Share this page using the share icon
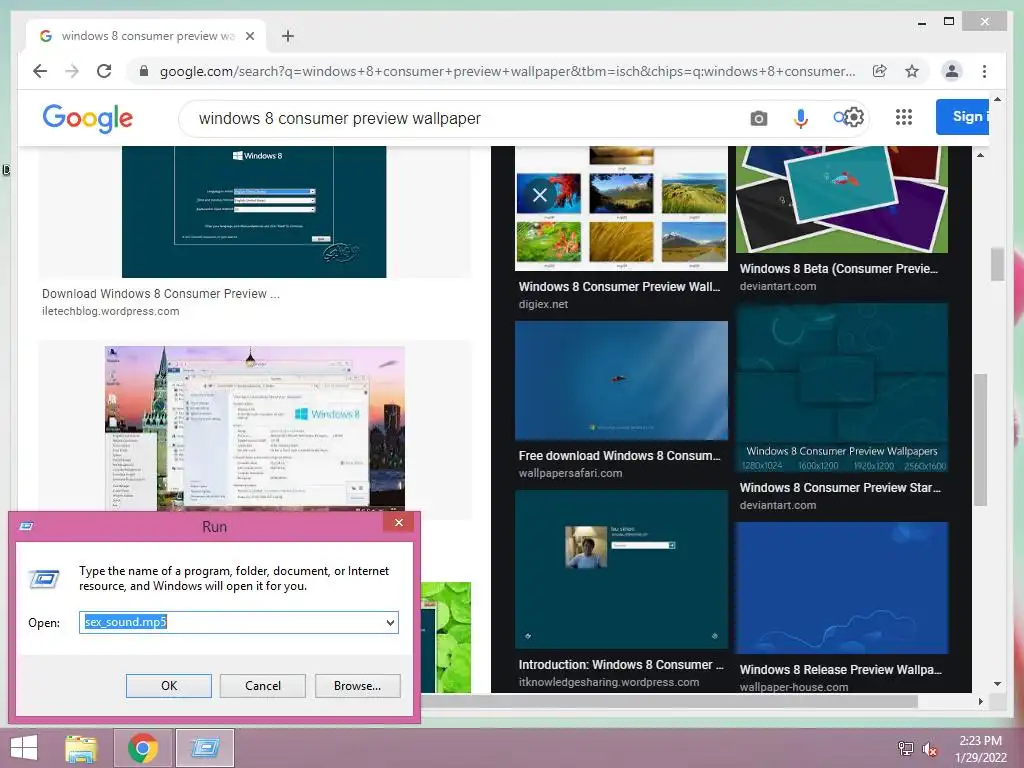Viewport: 1024px width, 768px height. [880, 71]
